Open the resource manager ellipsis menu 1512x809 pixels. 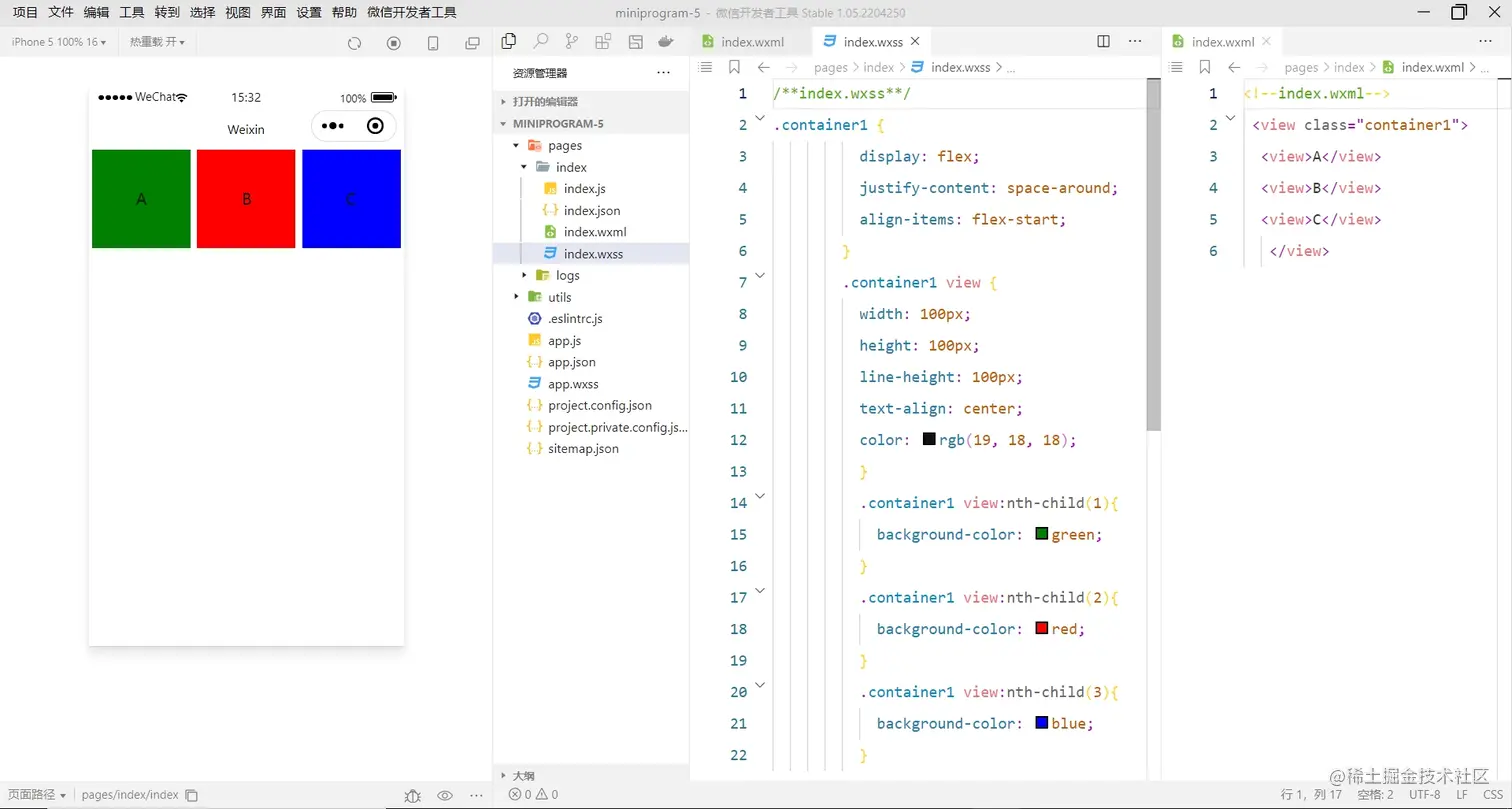pos(664,73)
